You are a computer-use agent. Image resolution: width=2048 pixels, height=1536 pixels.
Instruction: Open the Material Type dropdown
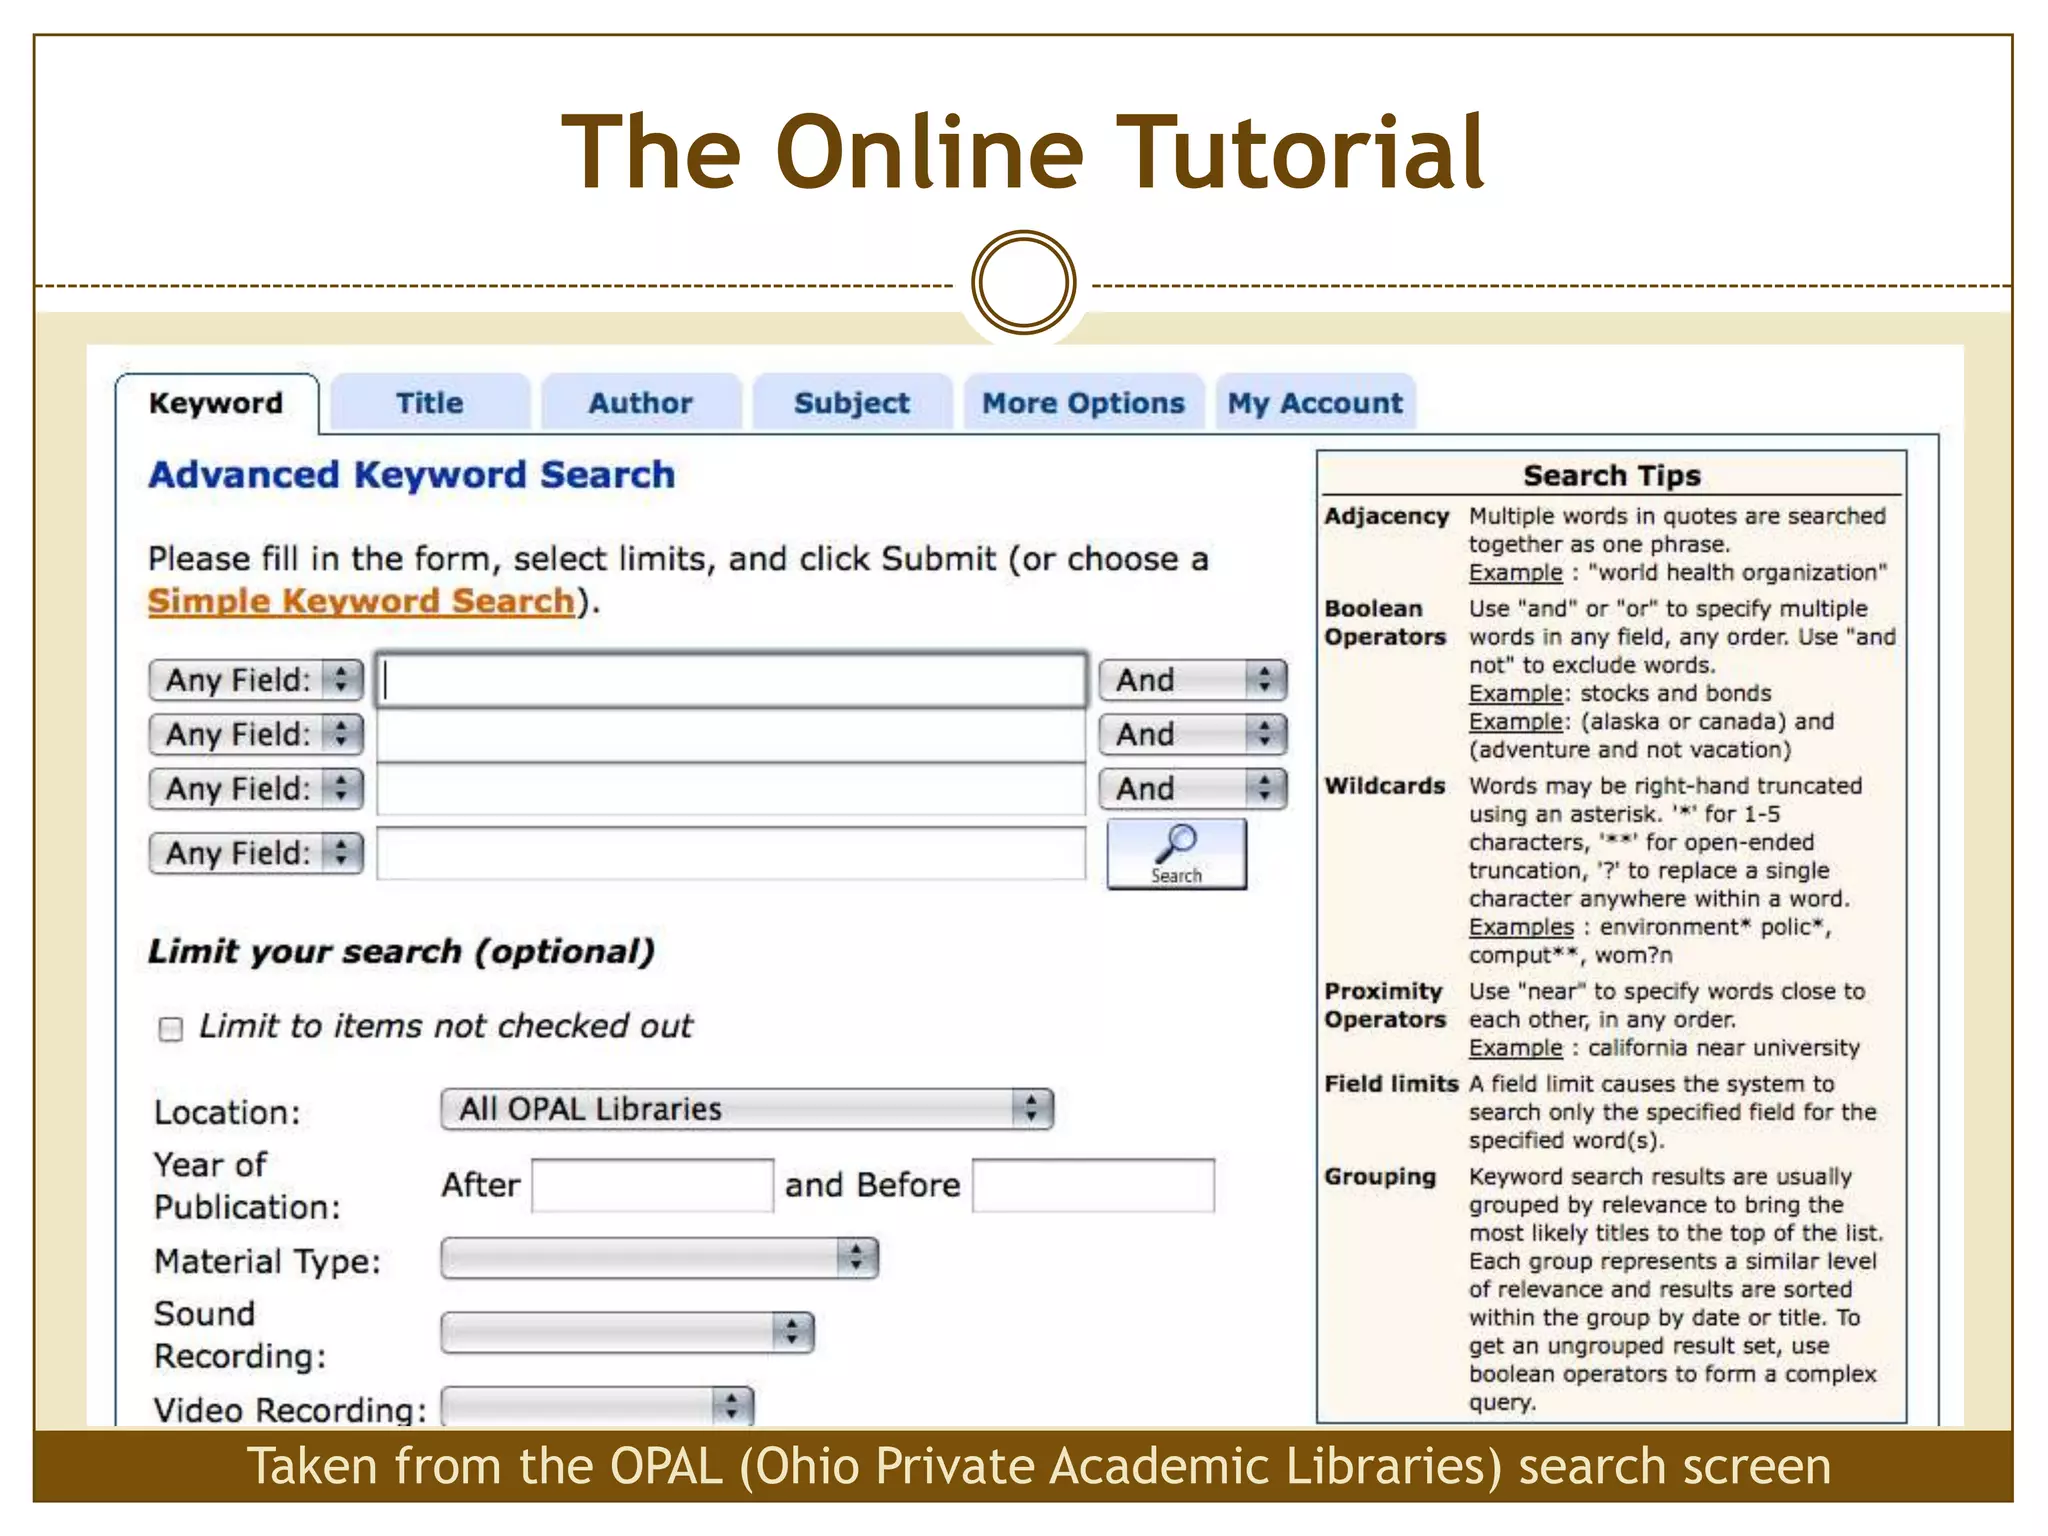[660, 1258]
